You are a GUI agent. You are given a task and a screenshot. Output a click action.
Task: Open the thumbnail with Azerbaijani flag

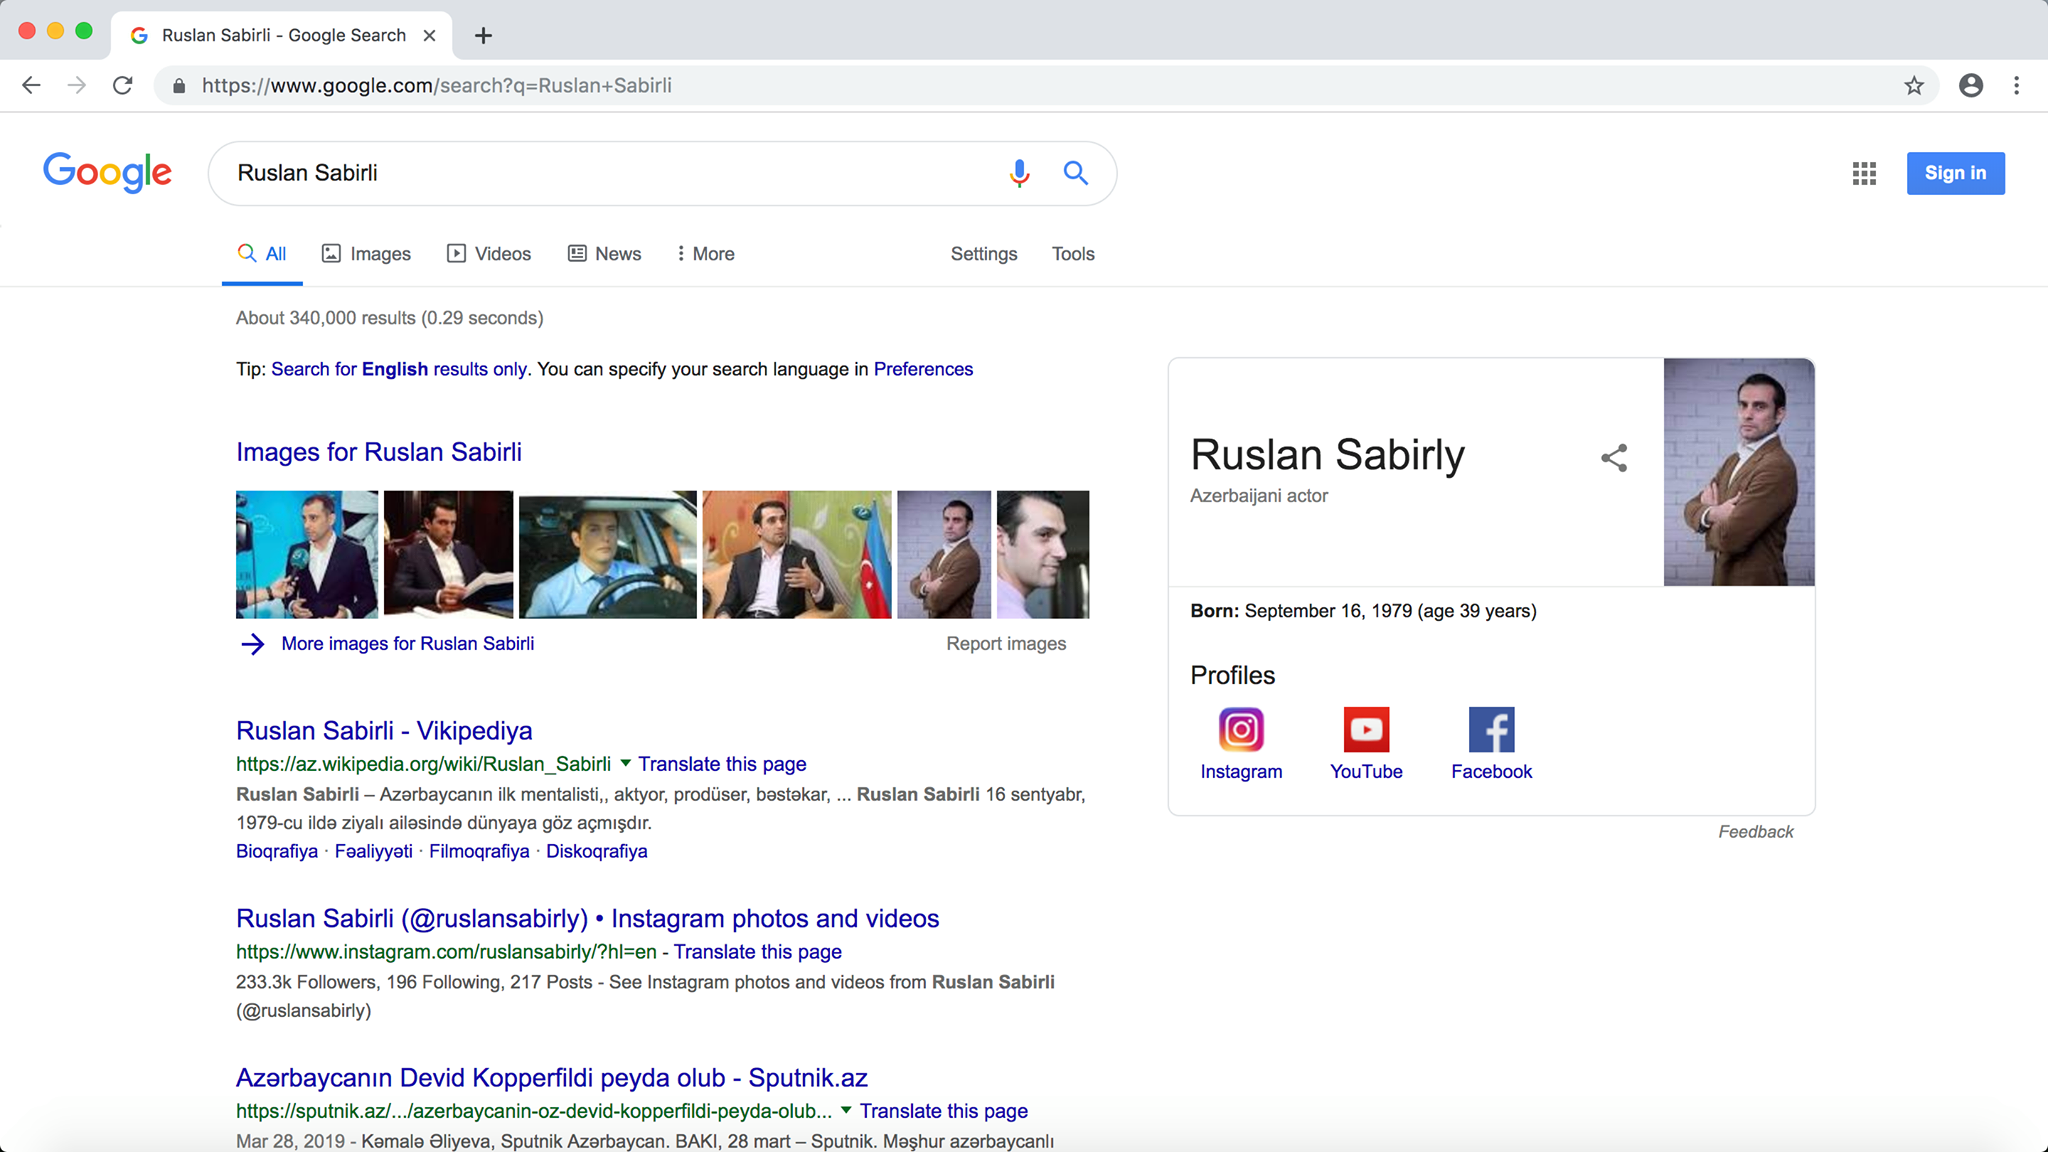[x=796, y=554]
